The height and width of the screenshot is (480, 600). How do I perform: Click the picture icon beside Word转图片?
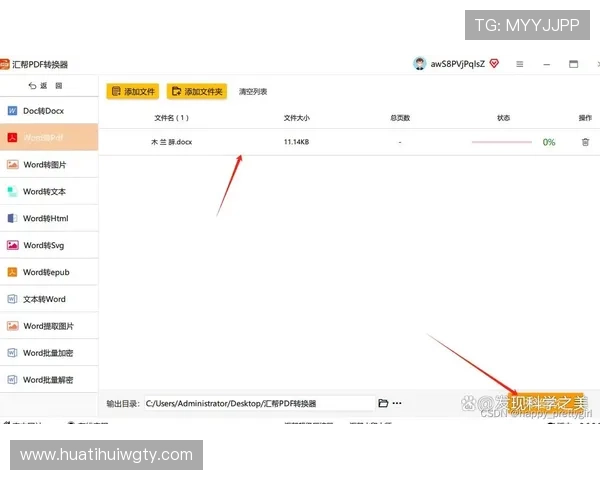pyautogui.click(x=13, y=165)
